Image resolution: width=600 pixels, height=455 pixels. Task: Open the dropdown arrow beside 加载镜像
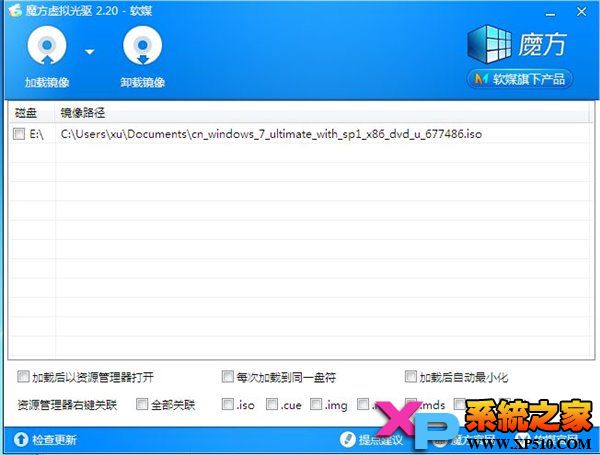[90, 52]
